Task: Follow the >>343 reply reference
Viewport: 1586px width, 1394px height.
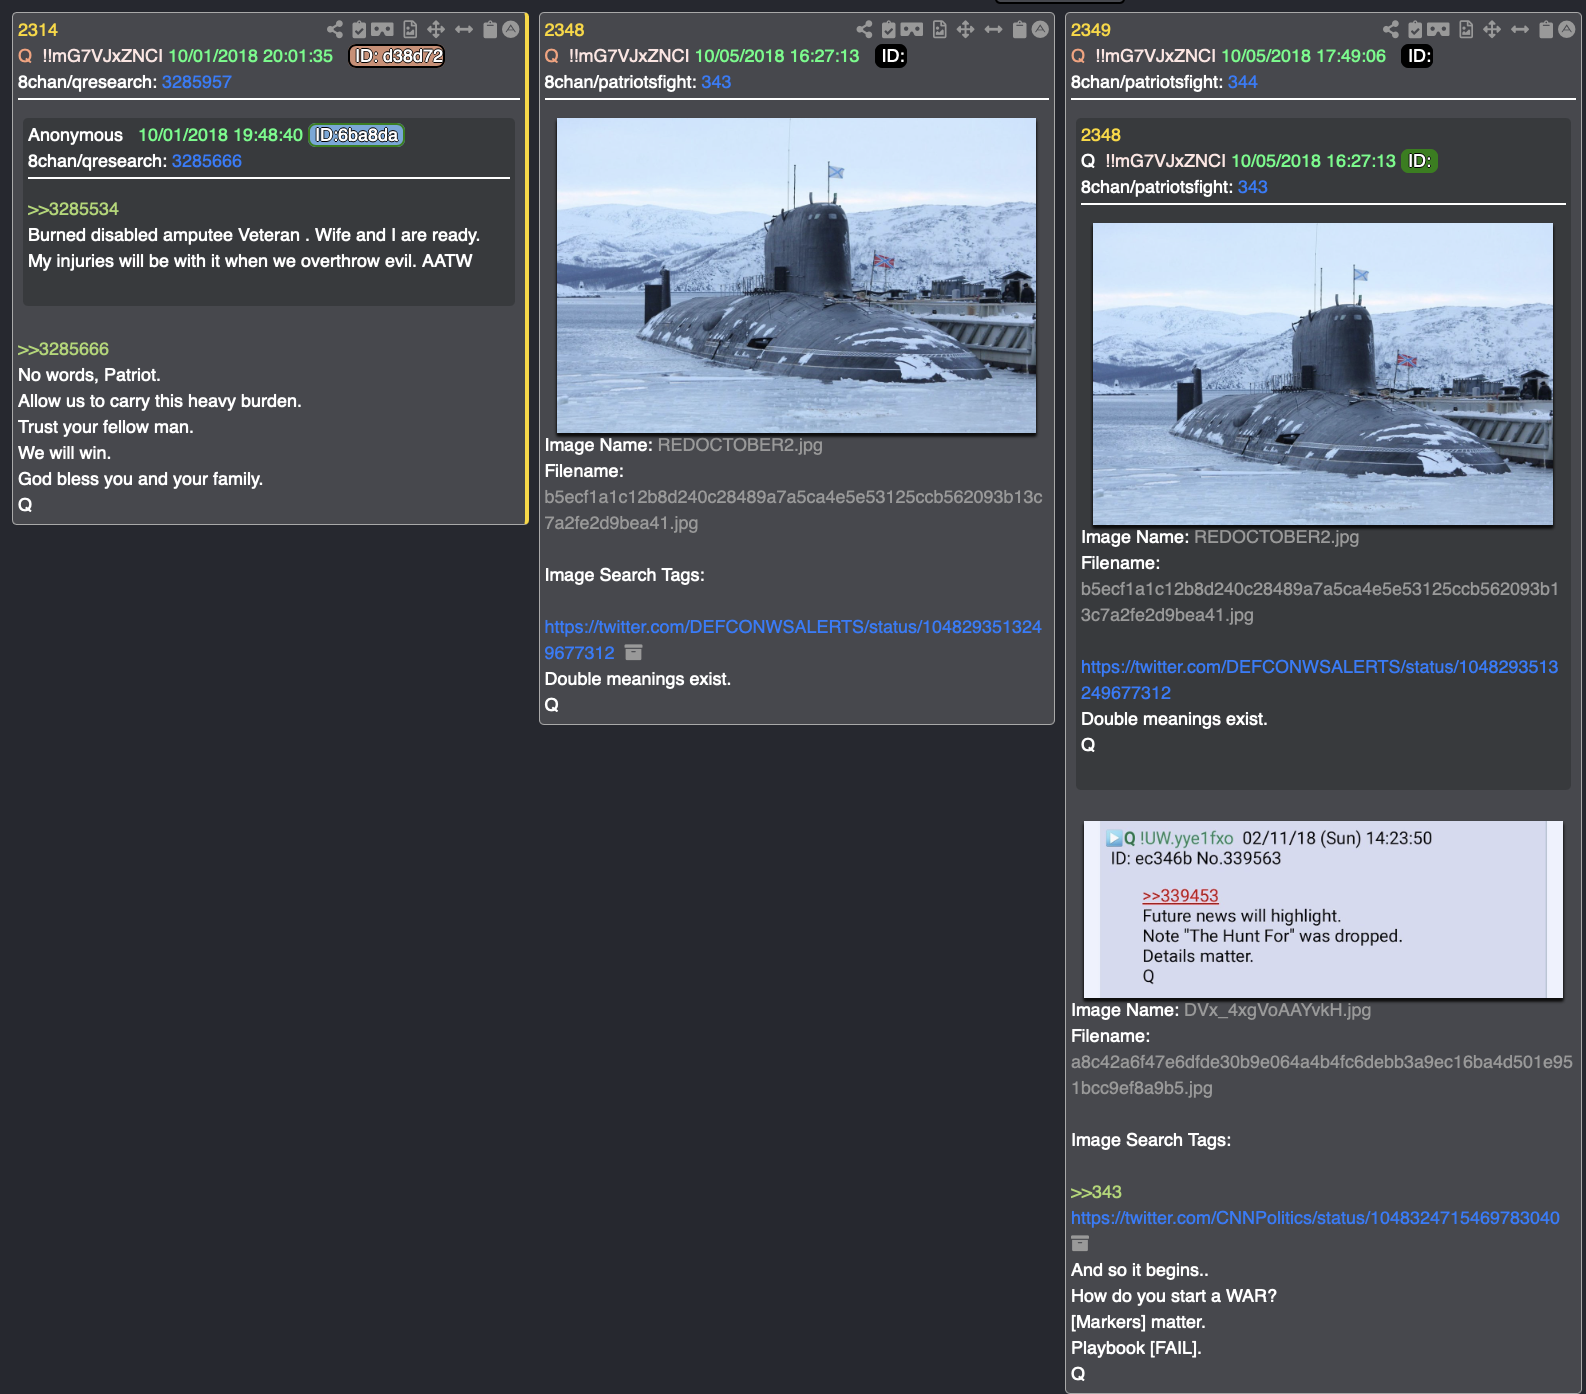Action: (x=1096, y=1192)
